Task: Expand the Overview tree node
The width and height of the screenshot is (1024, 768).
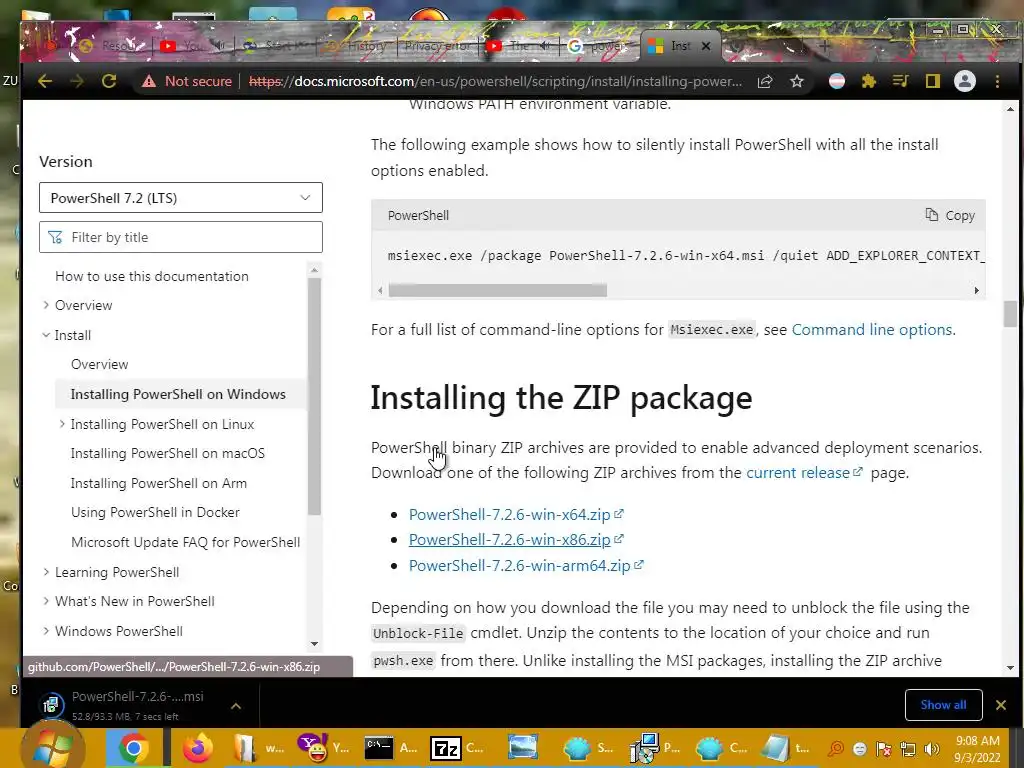Action: (x=46, y=305)
